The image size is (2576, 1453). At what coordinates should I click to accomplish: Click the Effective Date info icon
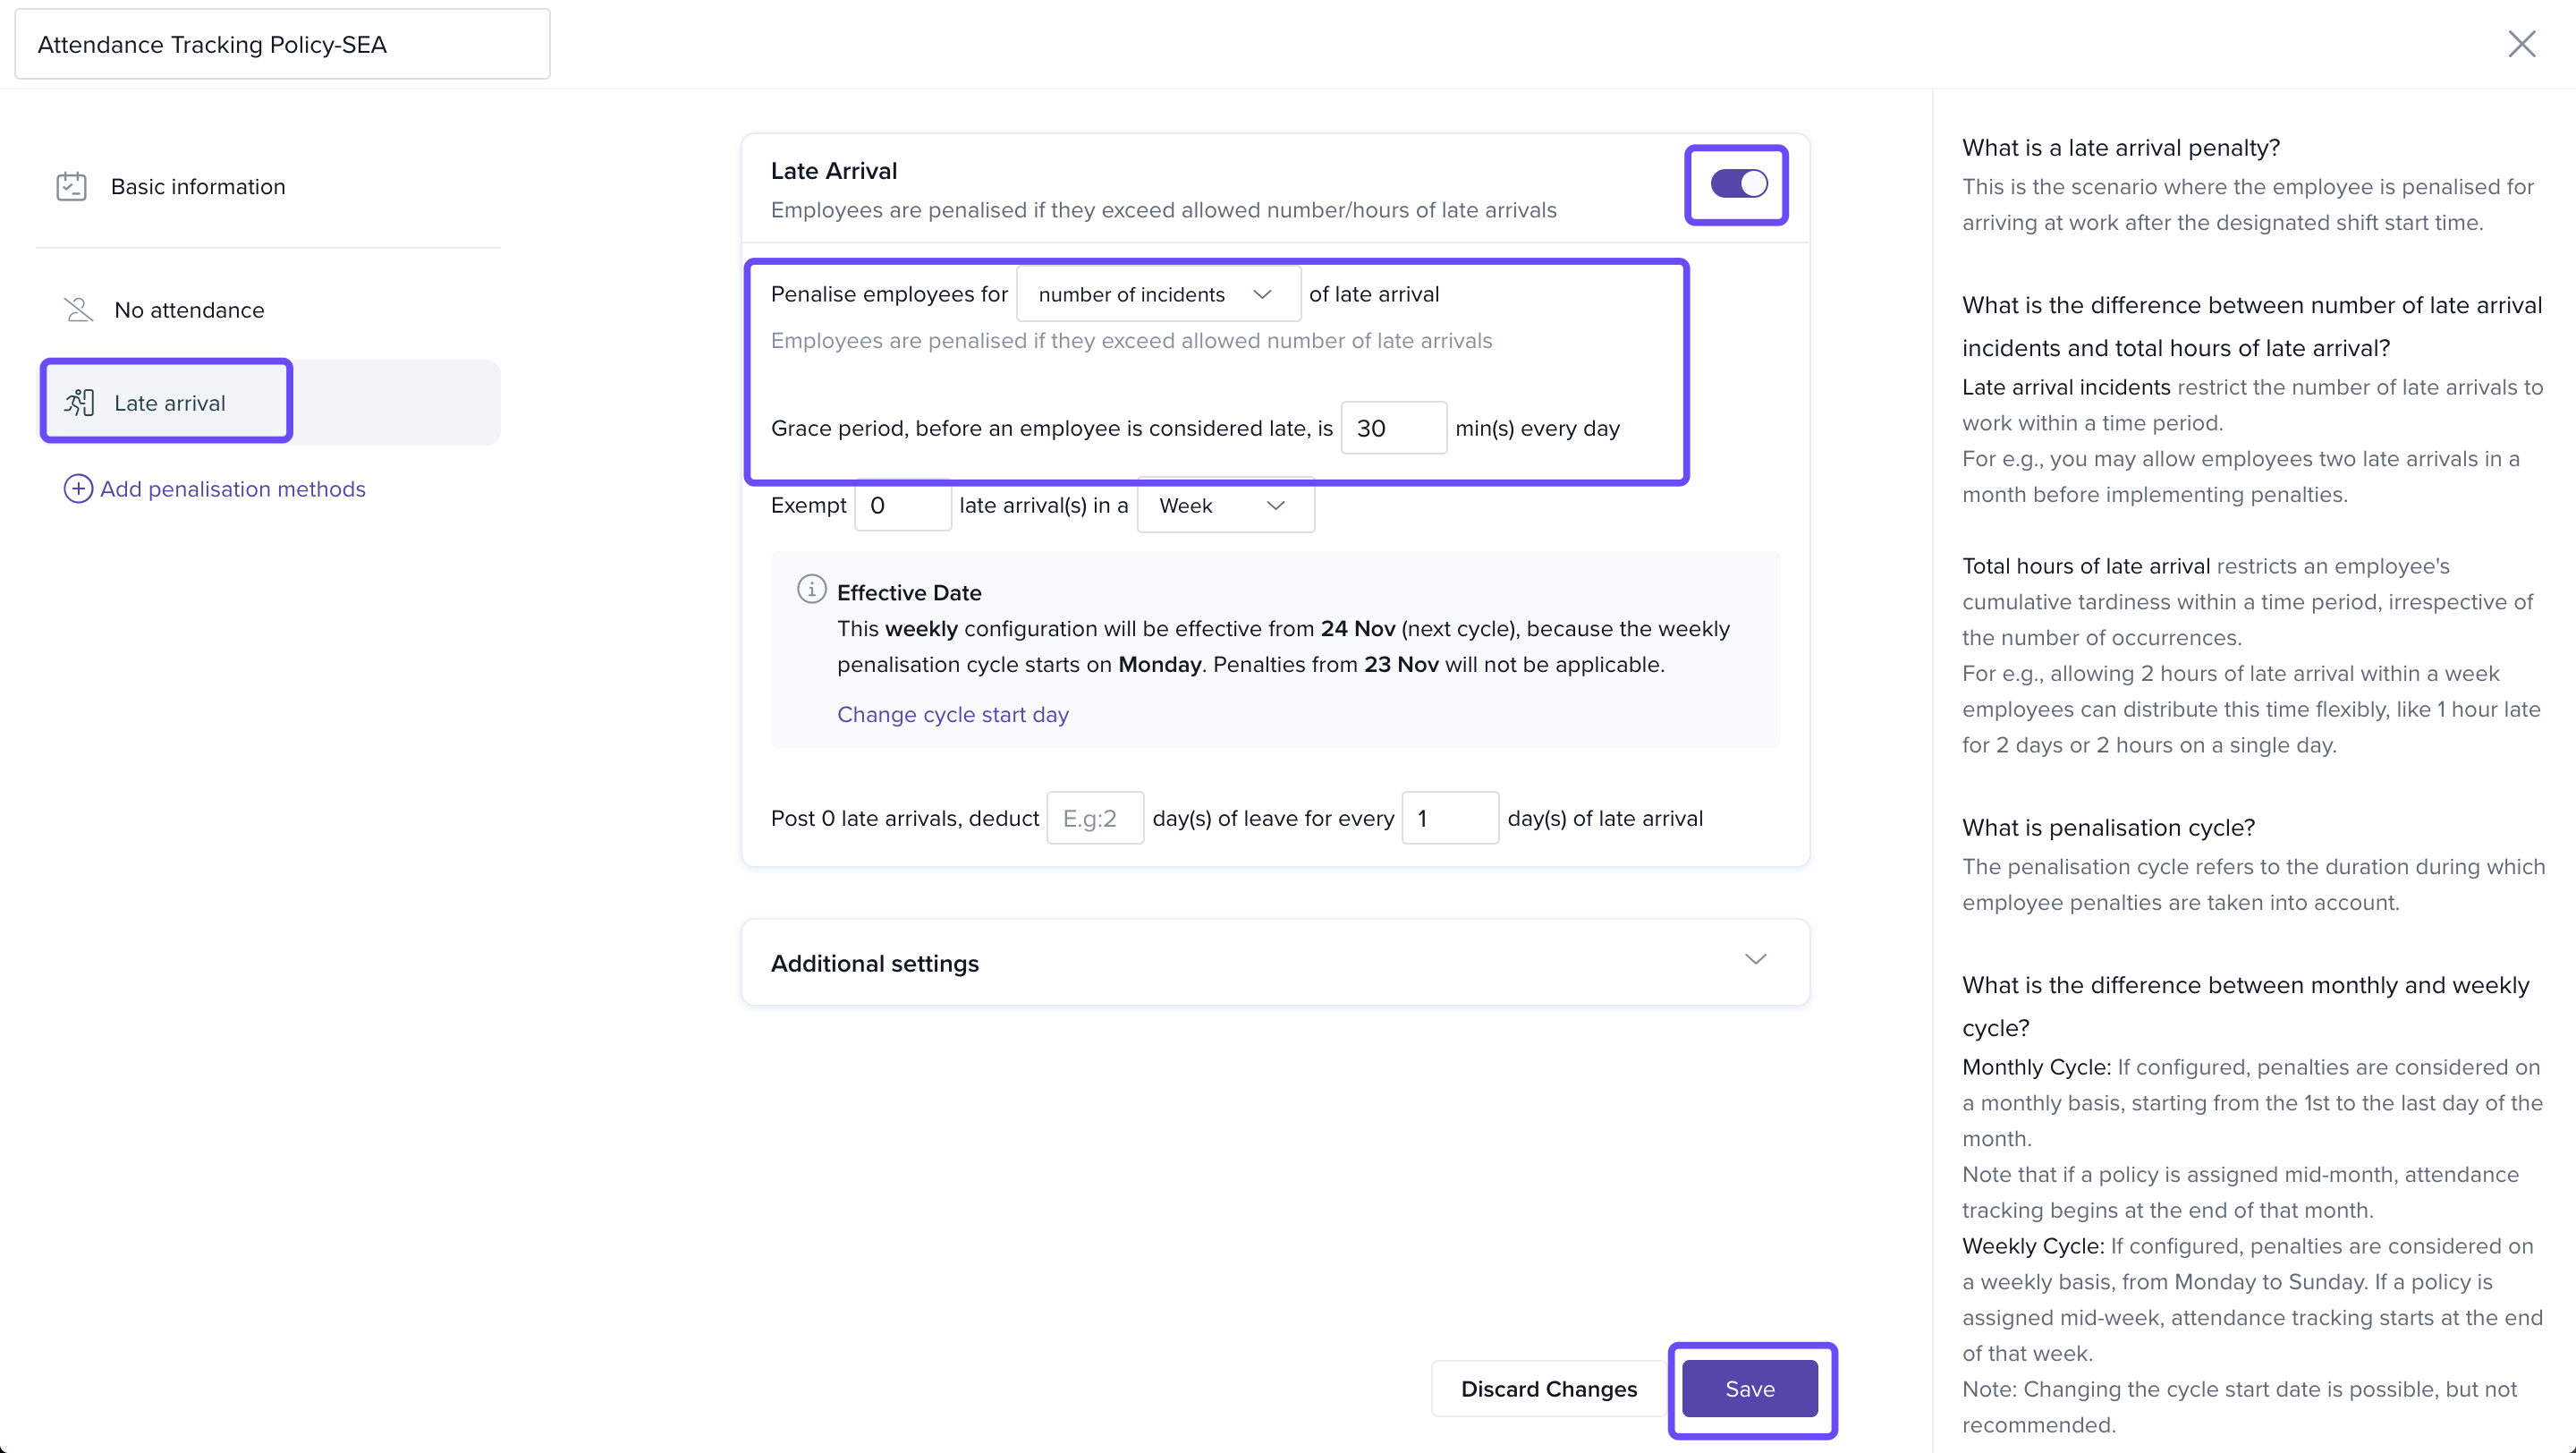click(811, 590)
